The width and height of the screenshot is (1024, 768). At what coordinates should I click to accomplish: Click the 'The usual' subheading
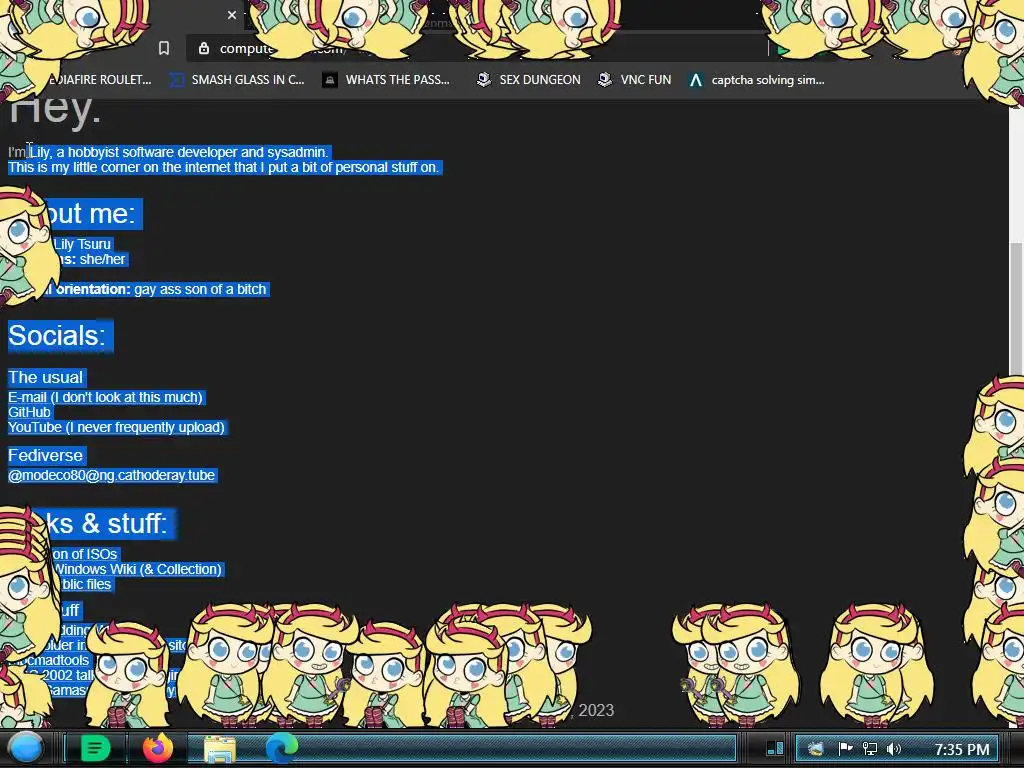click(46, 377)
